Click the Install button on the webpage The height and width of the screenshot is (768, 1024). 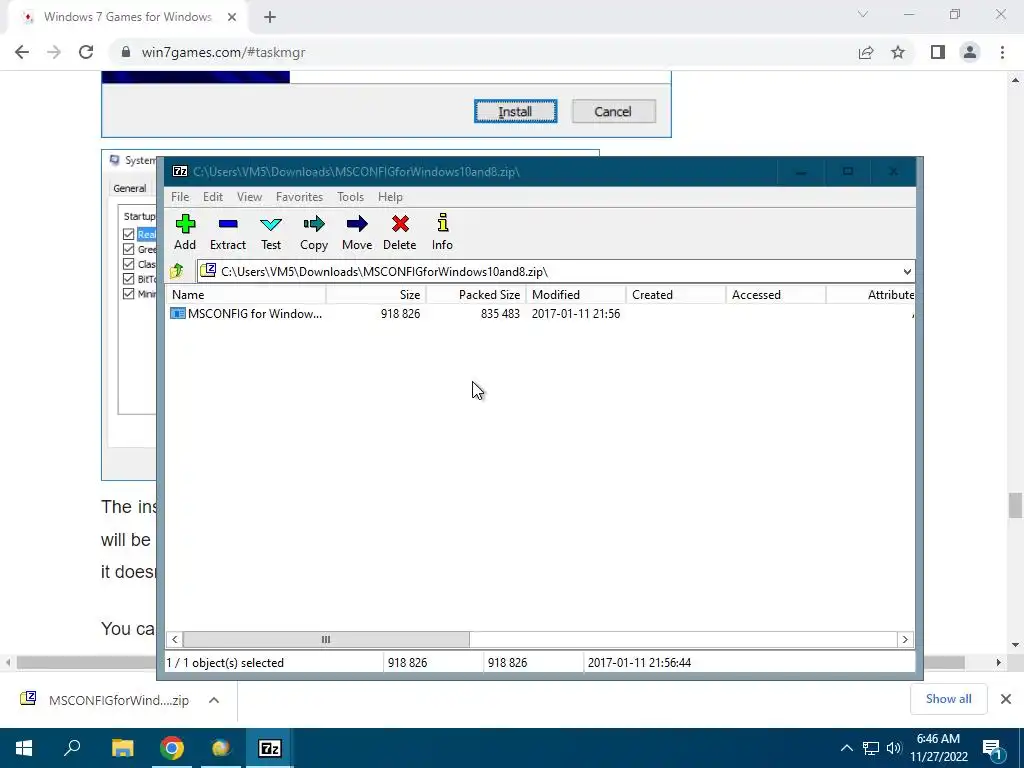[x=515, y=112]
